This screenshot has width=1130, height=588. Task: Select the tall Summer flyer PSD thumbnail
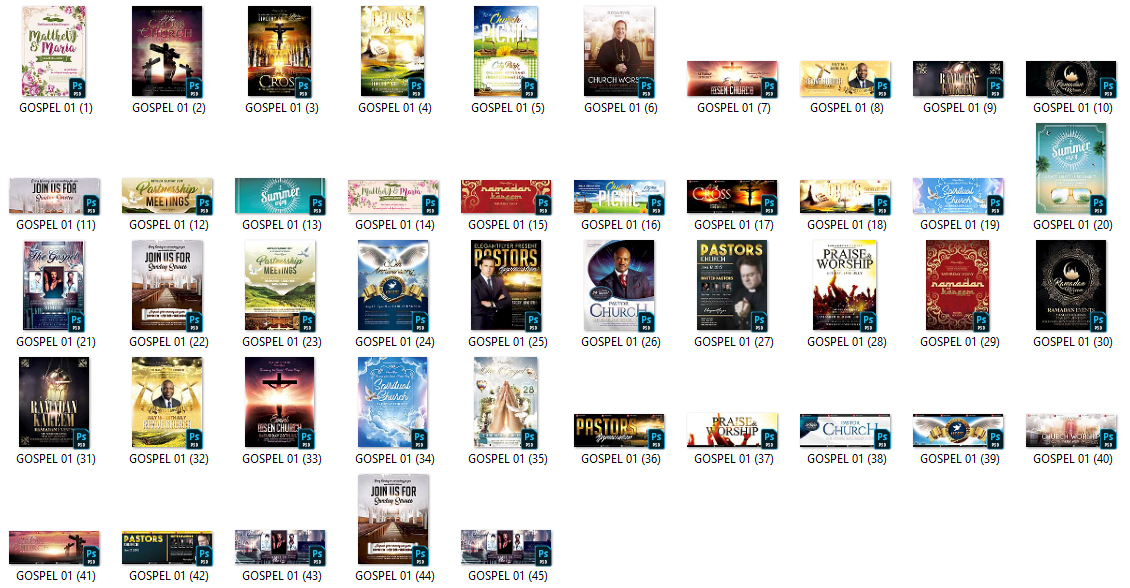[x=1070, y=168]
